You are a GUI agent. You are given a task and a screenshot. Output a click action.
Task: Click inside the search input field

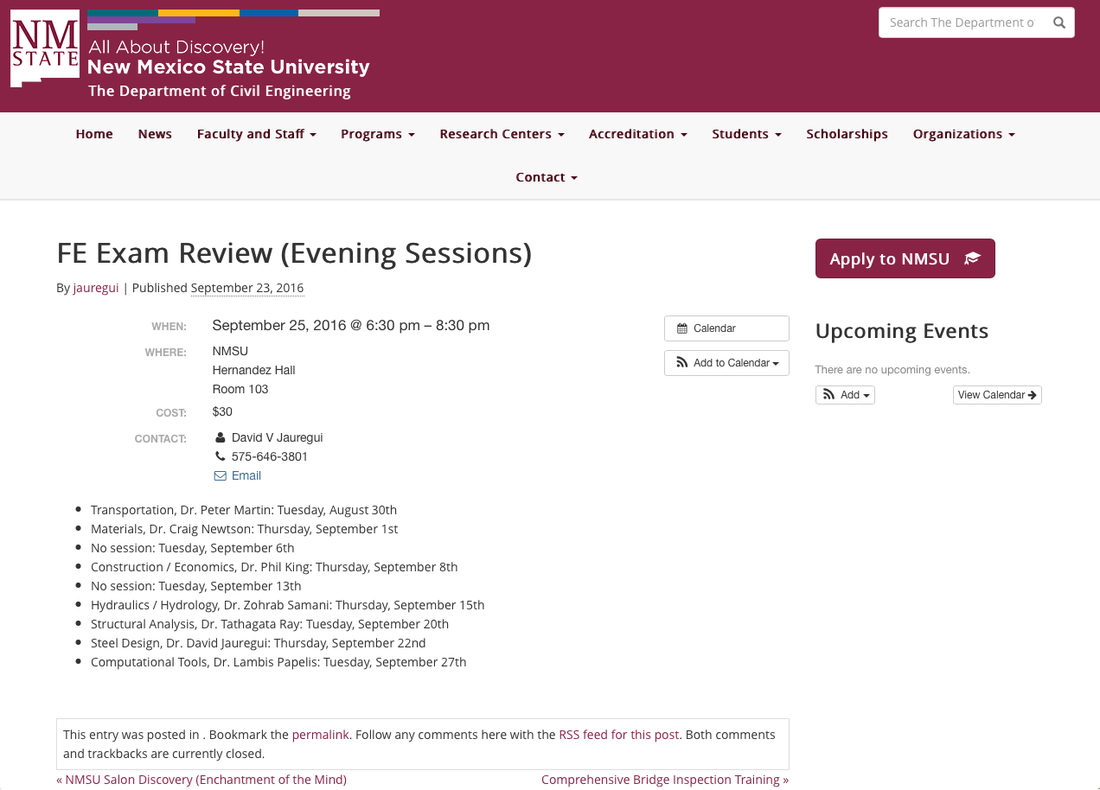pos(960,22)
